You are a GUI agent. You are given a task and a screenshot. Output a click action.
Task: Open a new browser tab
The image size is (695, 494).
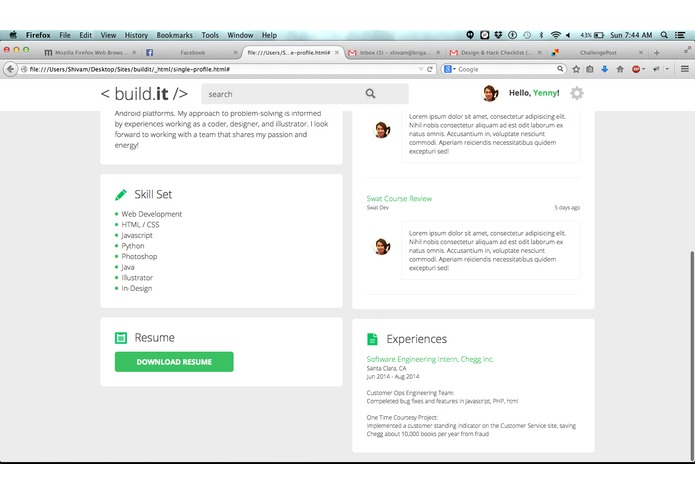(656, 53)
